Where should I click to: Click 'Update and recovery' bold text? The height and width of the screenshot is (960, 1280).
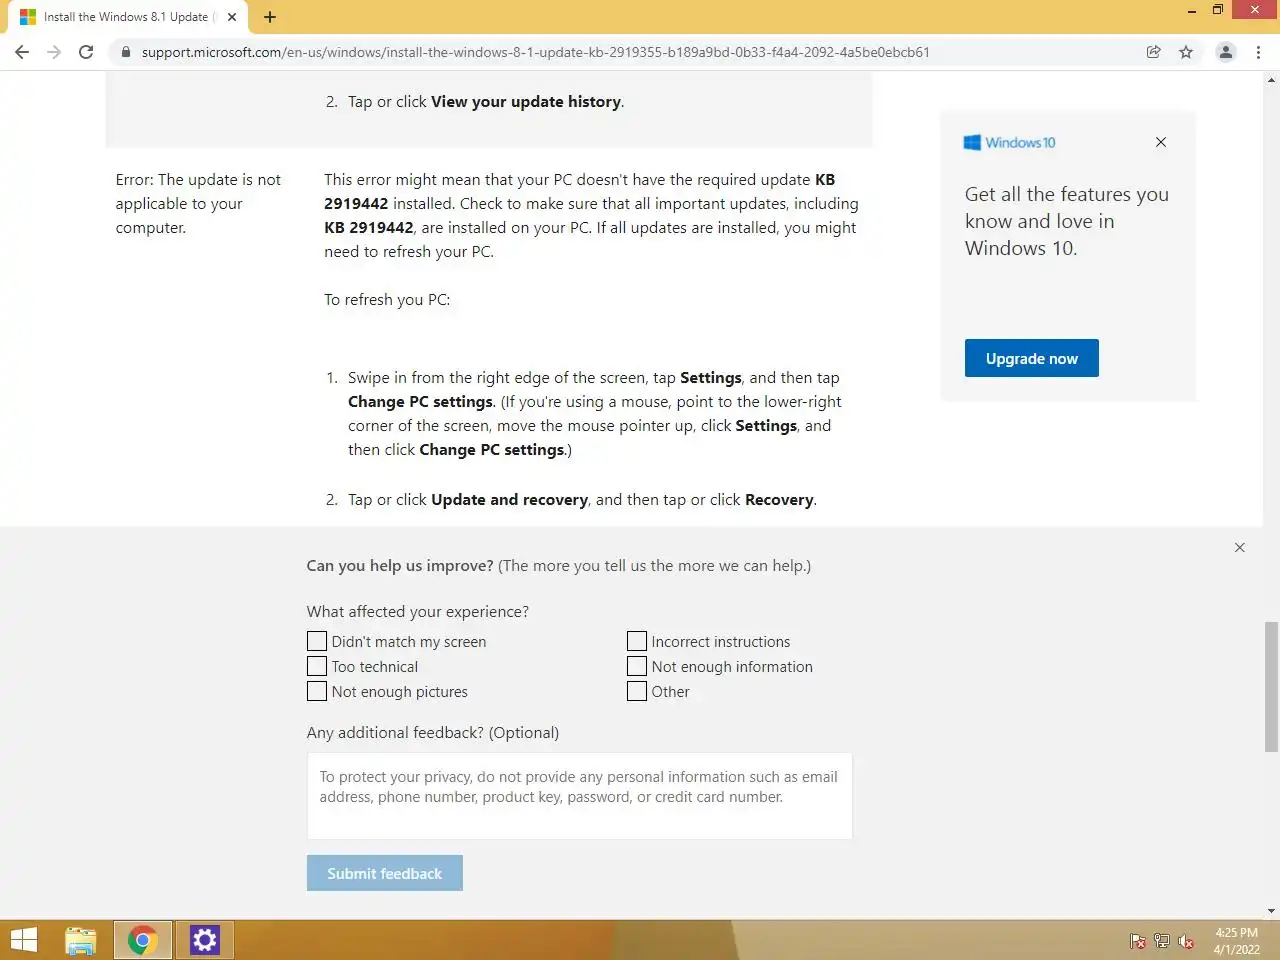pos(509,499)
